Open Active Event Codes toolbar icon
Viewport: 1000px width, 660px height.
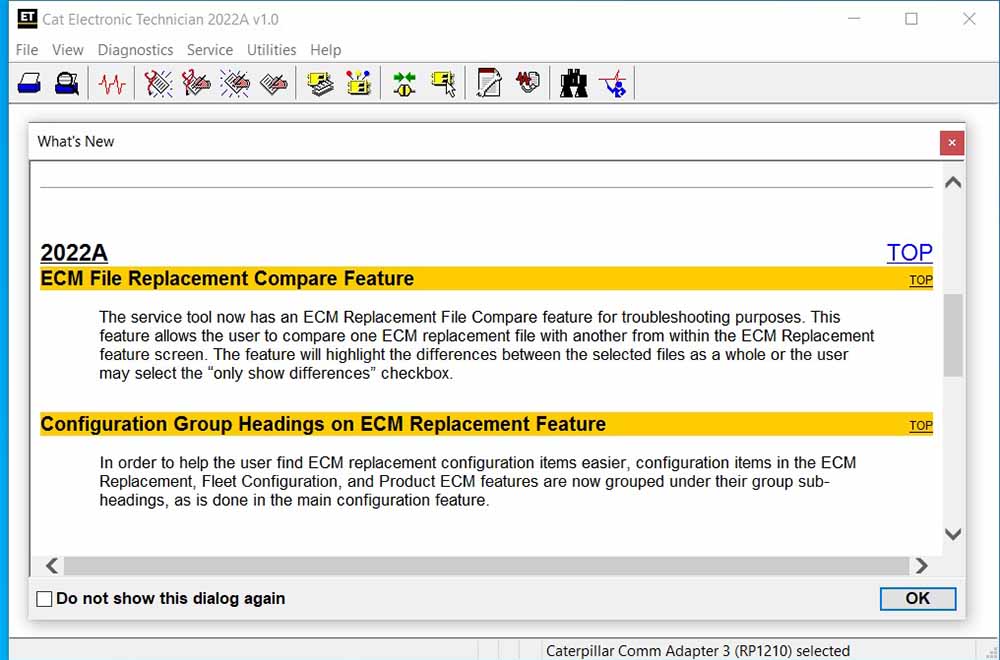click(x=235, y=84)
